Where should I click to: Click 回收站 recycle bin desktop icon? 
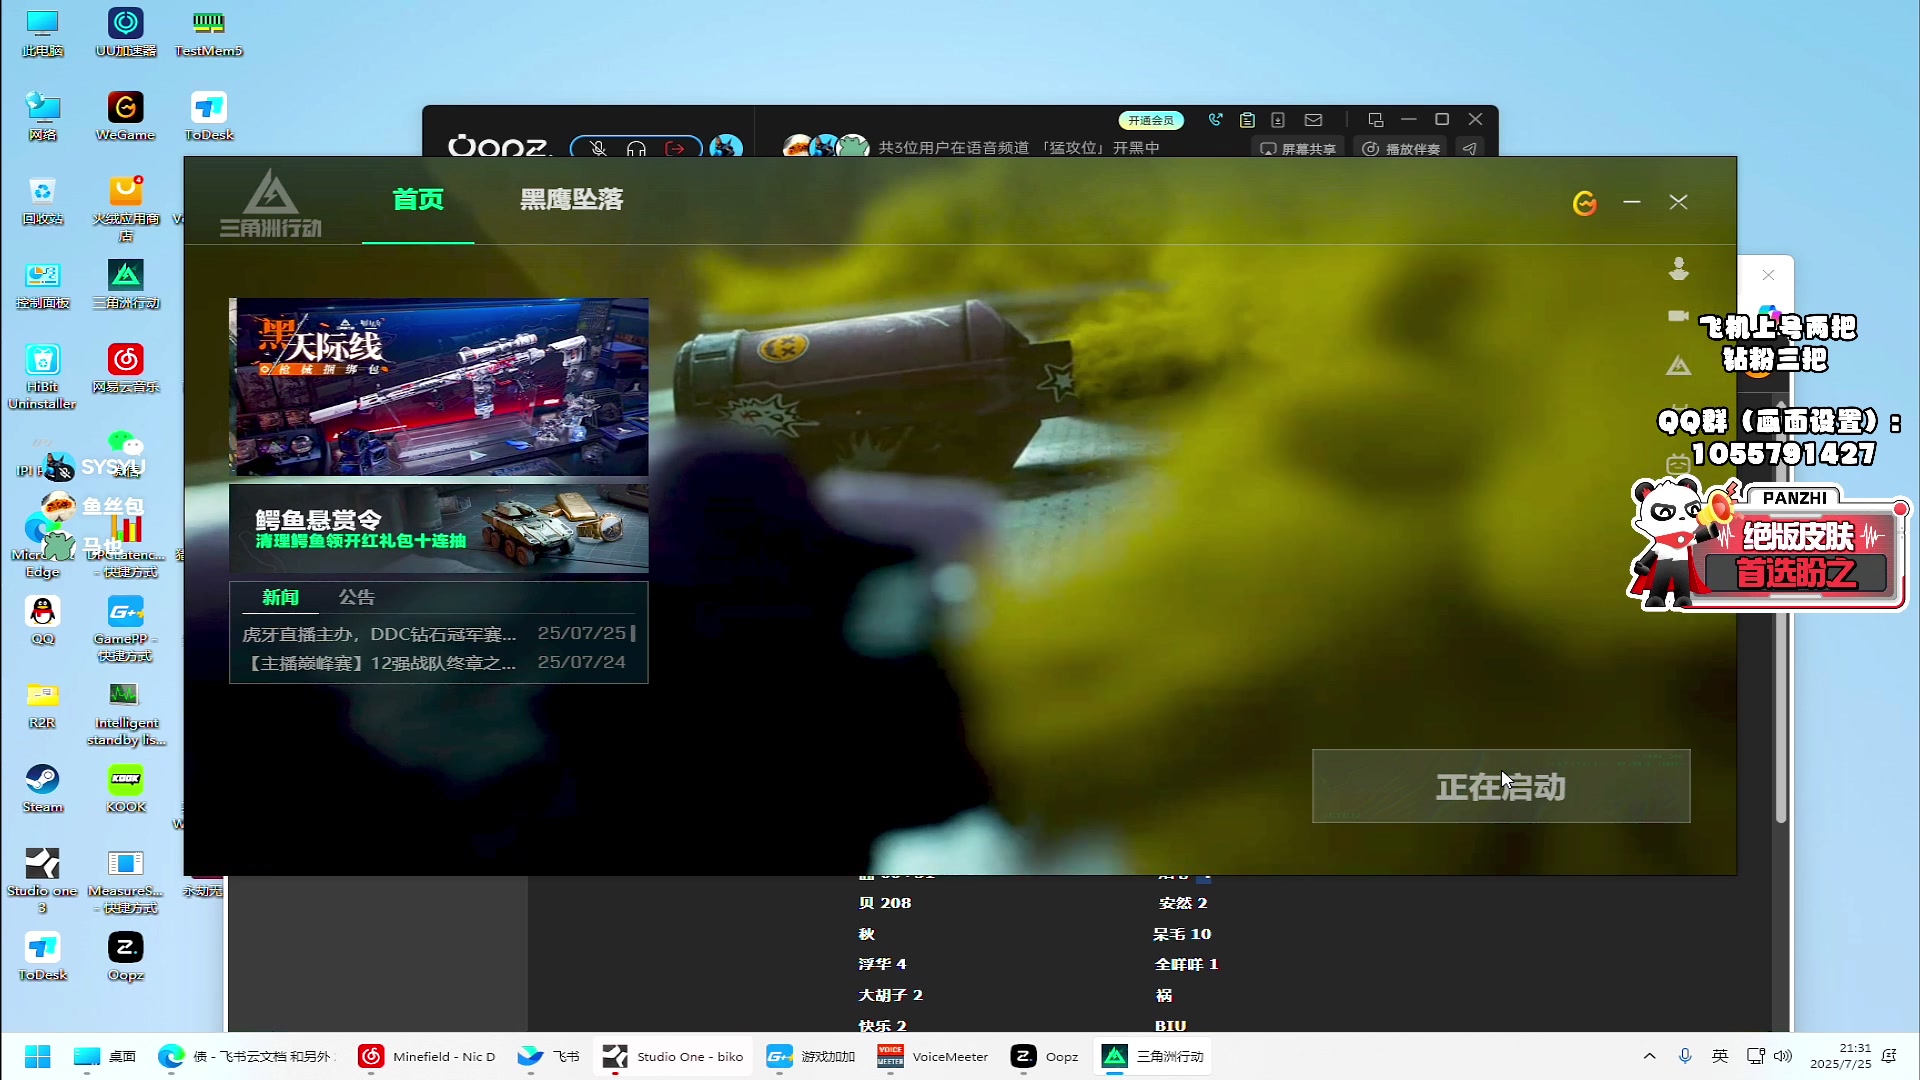[x=42, y=199]
